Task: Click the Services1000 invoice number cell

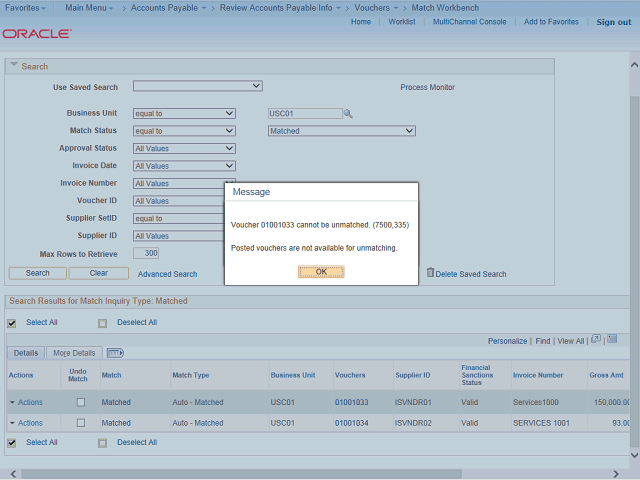Action: point(536,402)
